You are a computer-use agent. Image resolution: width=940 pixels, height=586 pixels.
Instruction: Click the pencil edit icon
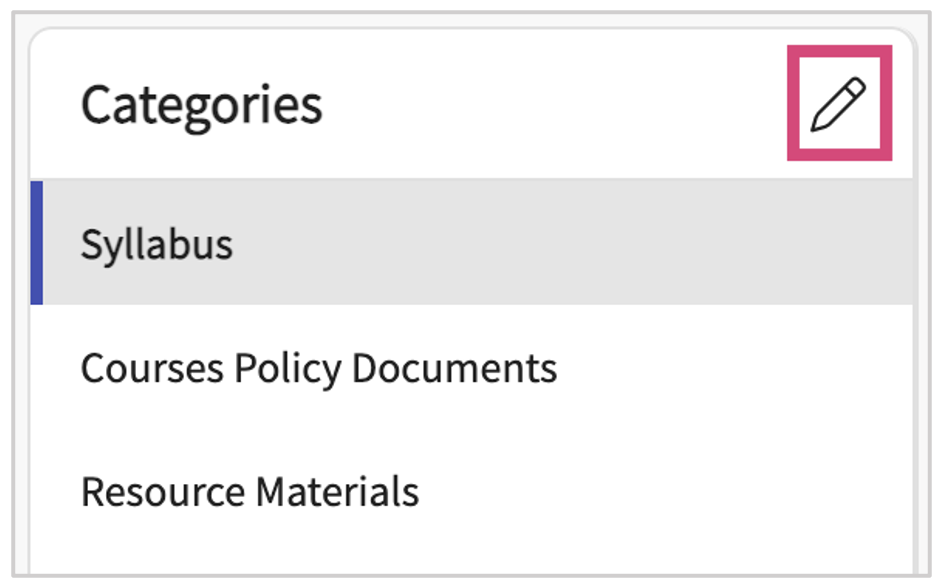click(838, 104)
